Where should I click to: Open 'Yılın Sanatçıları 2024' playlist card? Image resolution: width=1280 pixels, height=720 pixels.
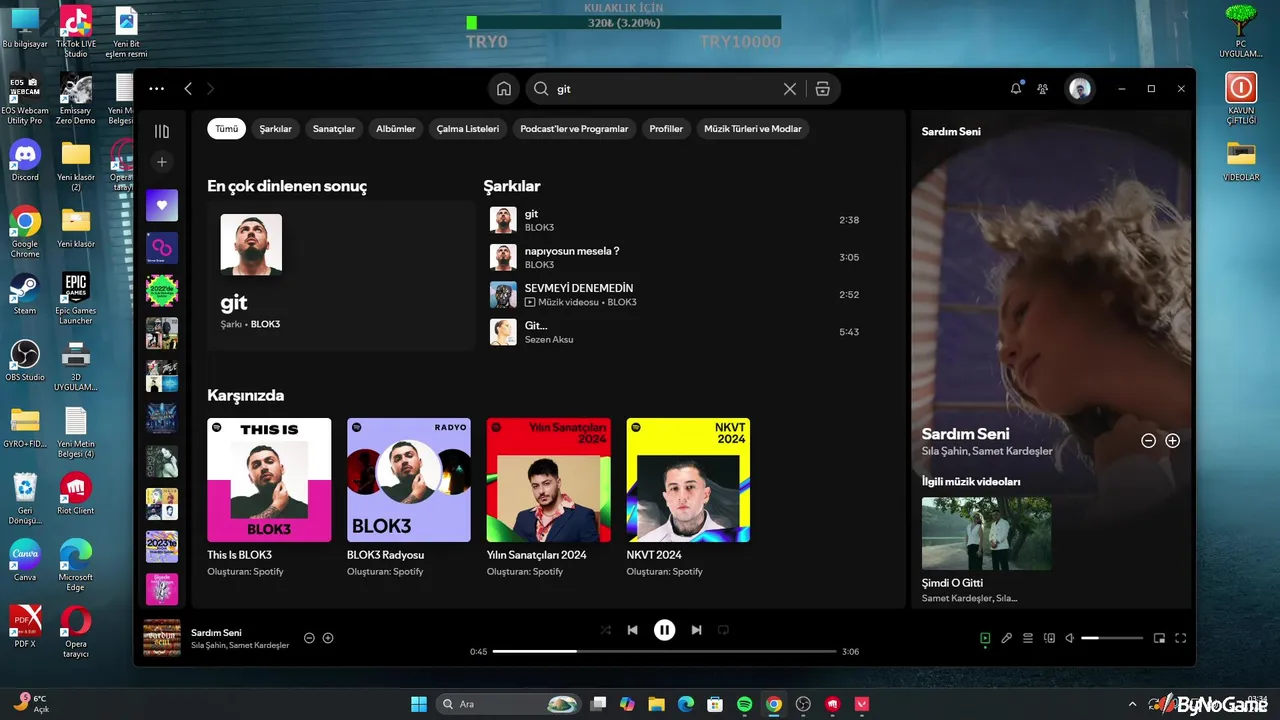coord(549,498)
